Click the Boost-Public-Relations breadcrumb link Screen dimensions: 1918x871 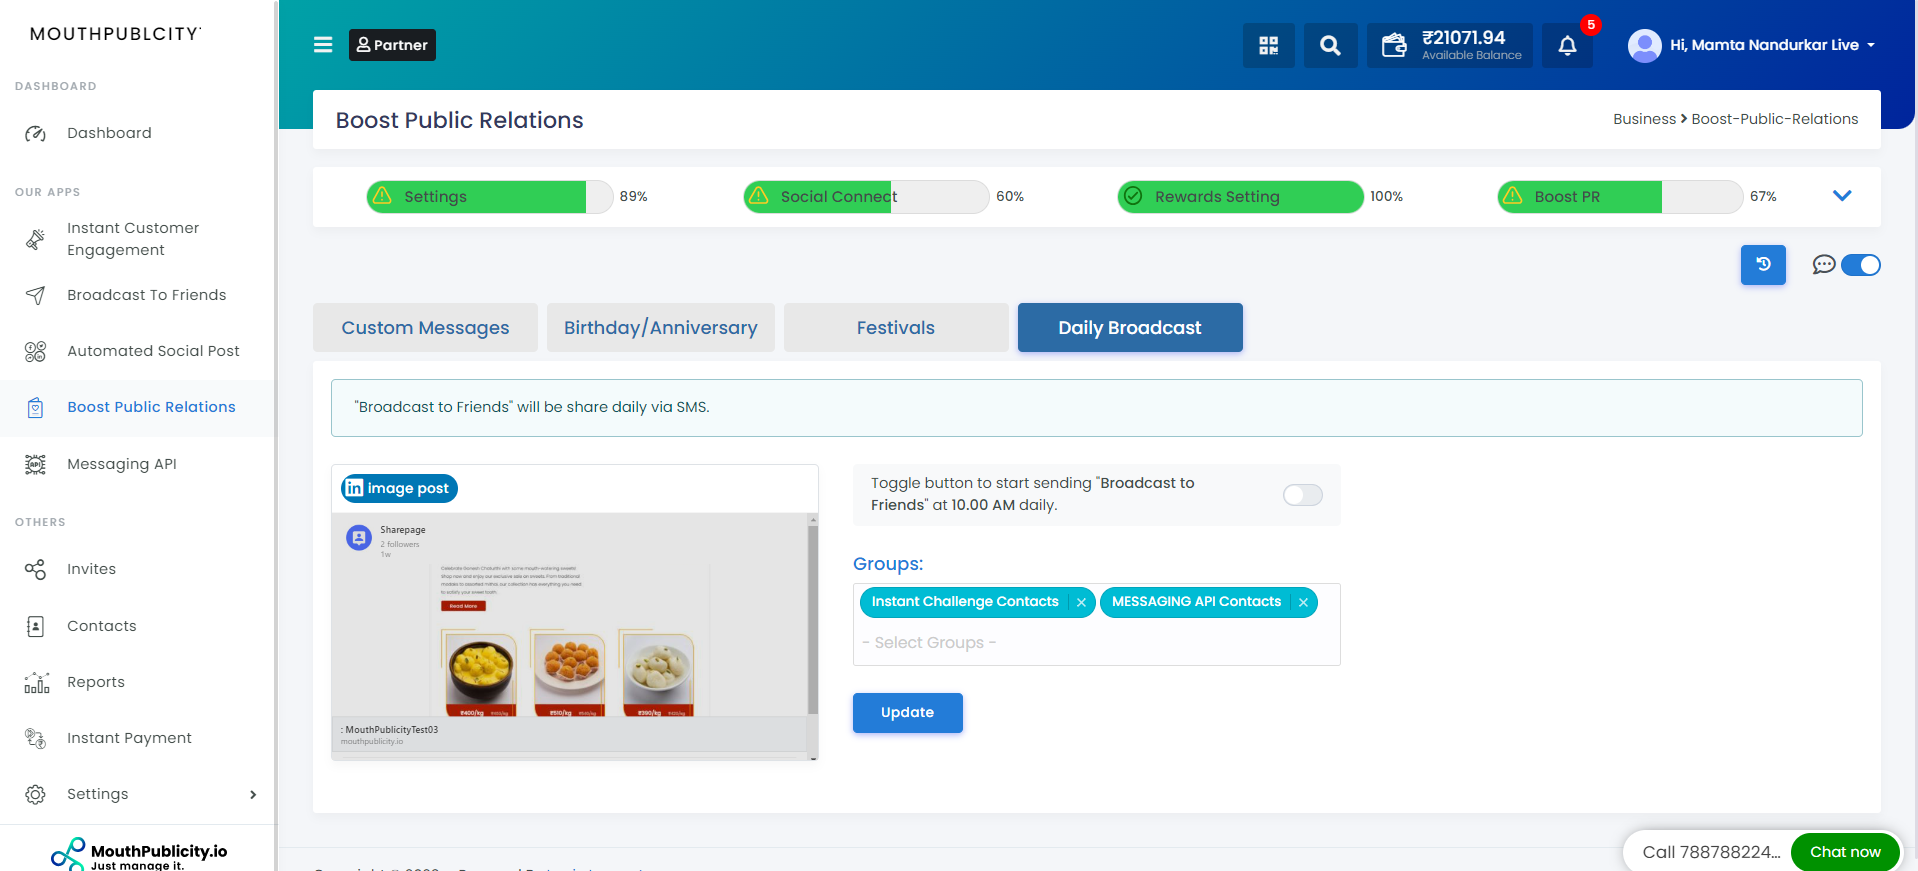click(x=1774, y=119)
